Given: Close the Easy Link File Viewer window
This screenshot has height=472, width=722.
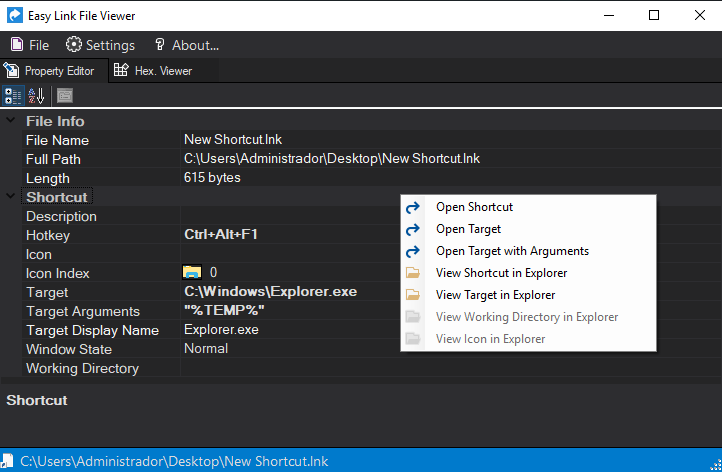Looking at the screenshot, I should (x=699, y=15).
